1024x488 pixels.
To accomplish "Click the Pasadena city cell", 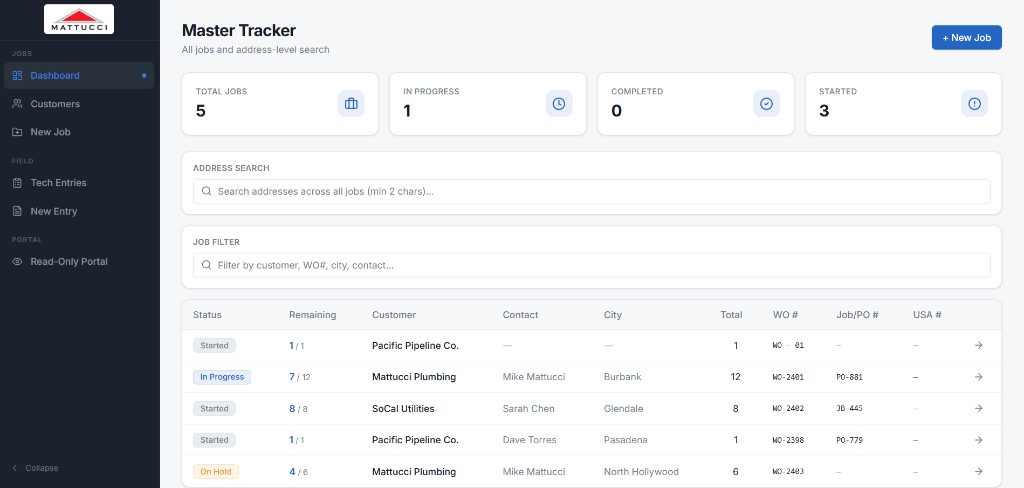I will 626,440.
